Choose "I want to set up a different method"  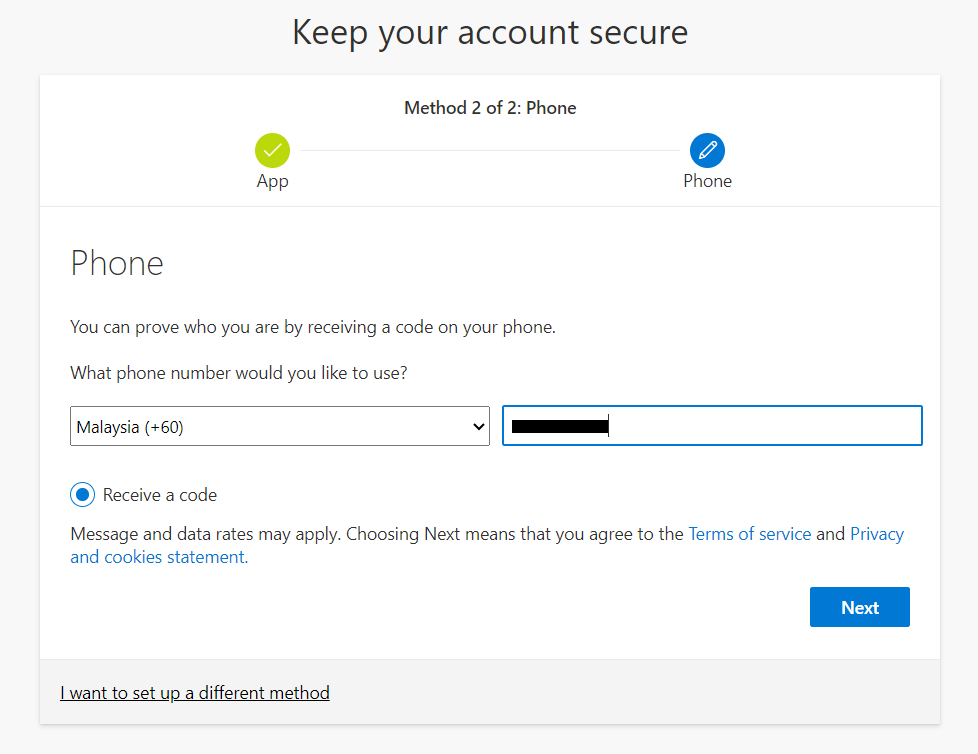pyautogui.click(x=195, y=693)
